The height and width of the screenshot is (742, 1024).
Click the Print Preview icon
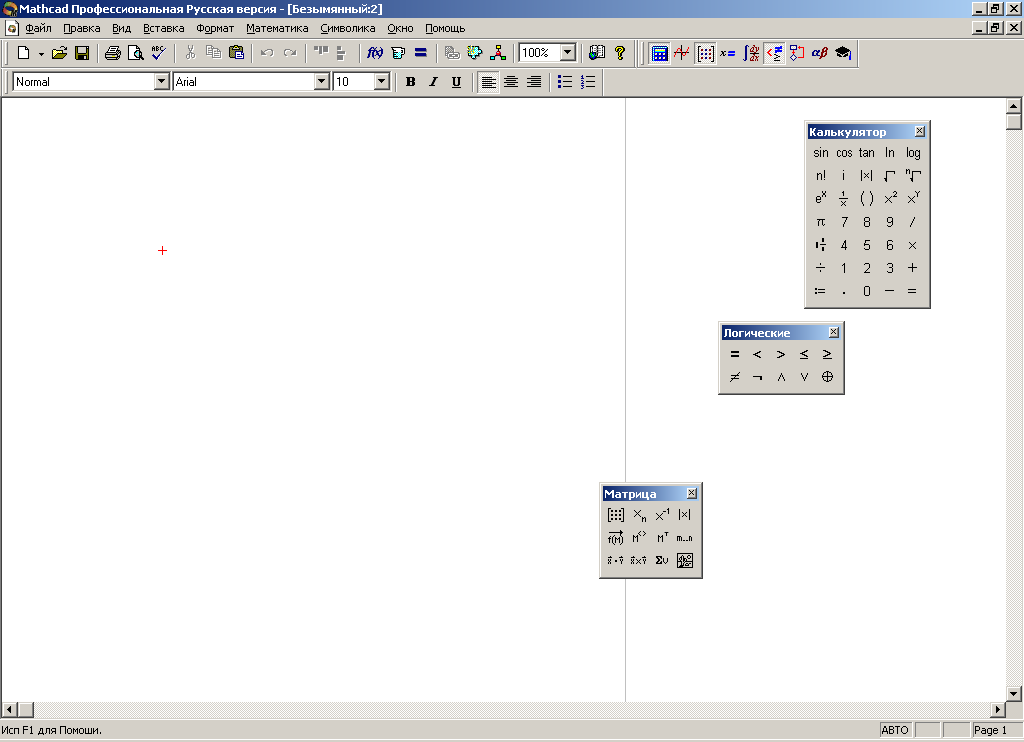(136, 53)
